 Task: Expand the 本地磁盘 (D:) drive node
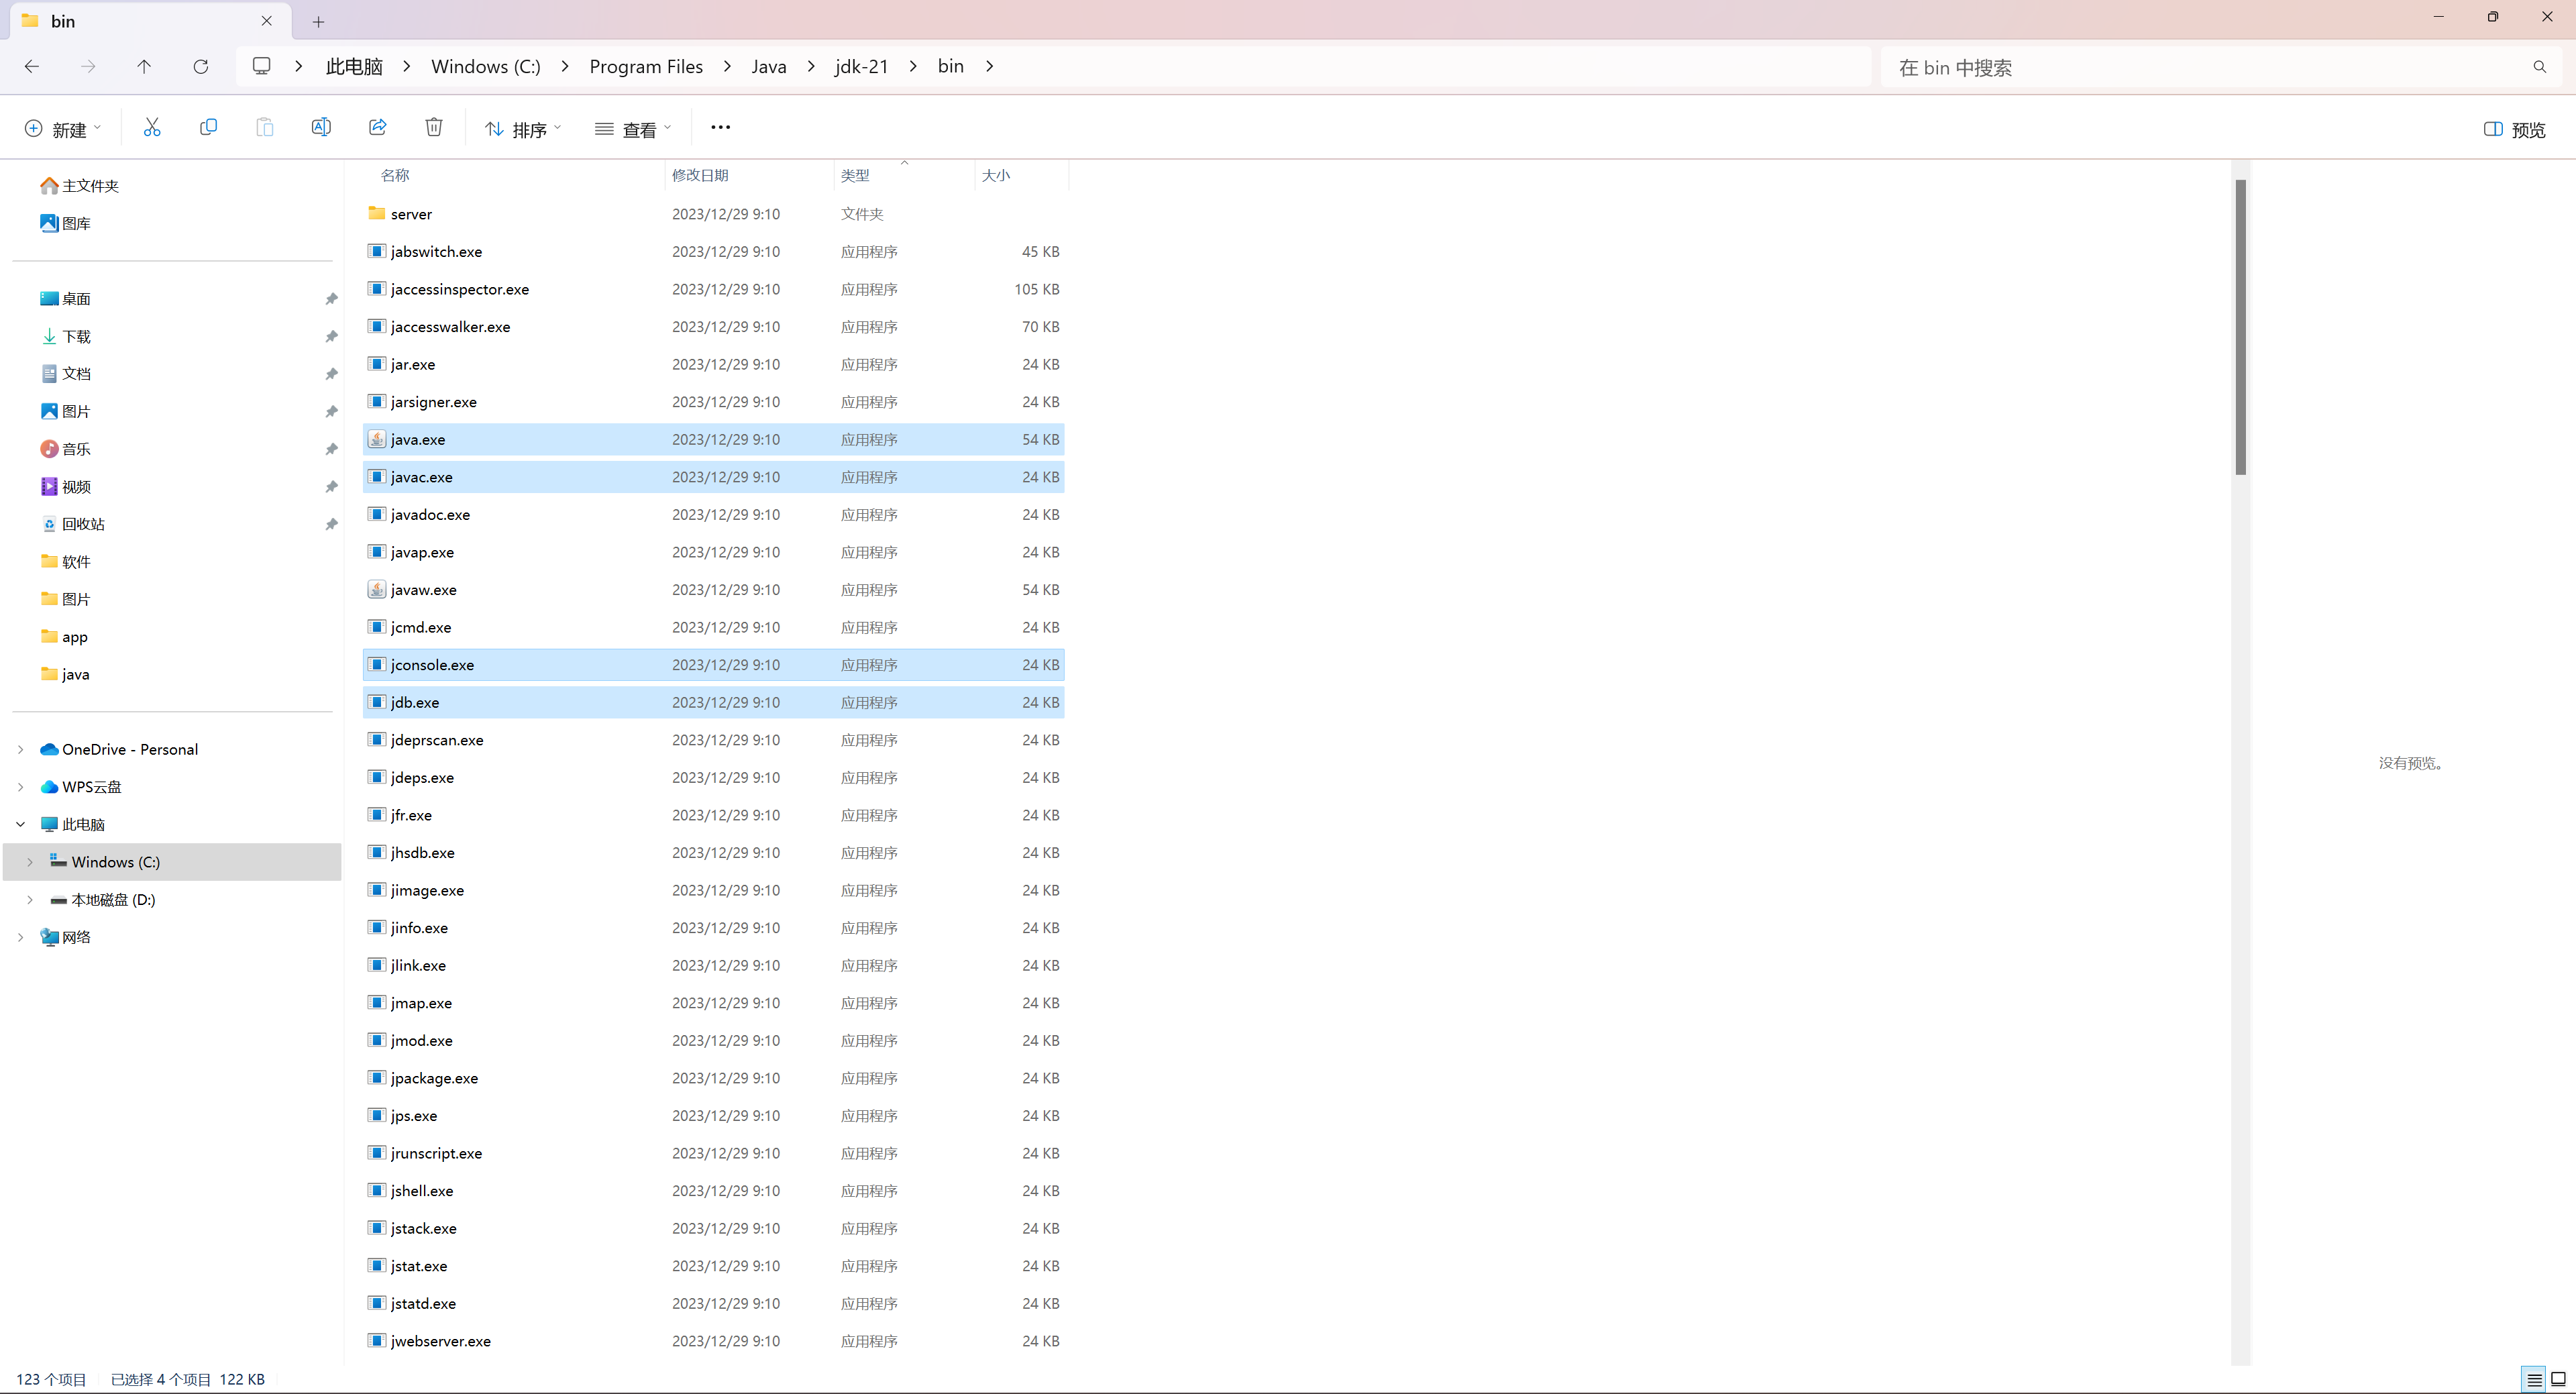(30, 899)
